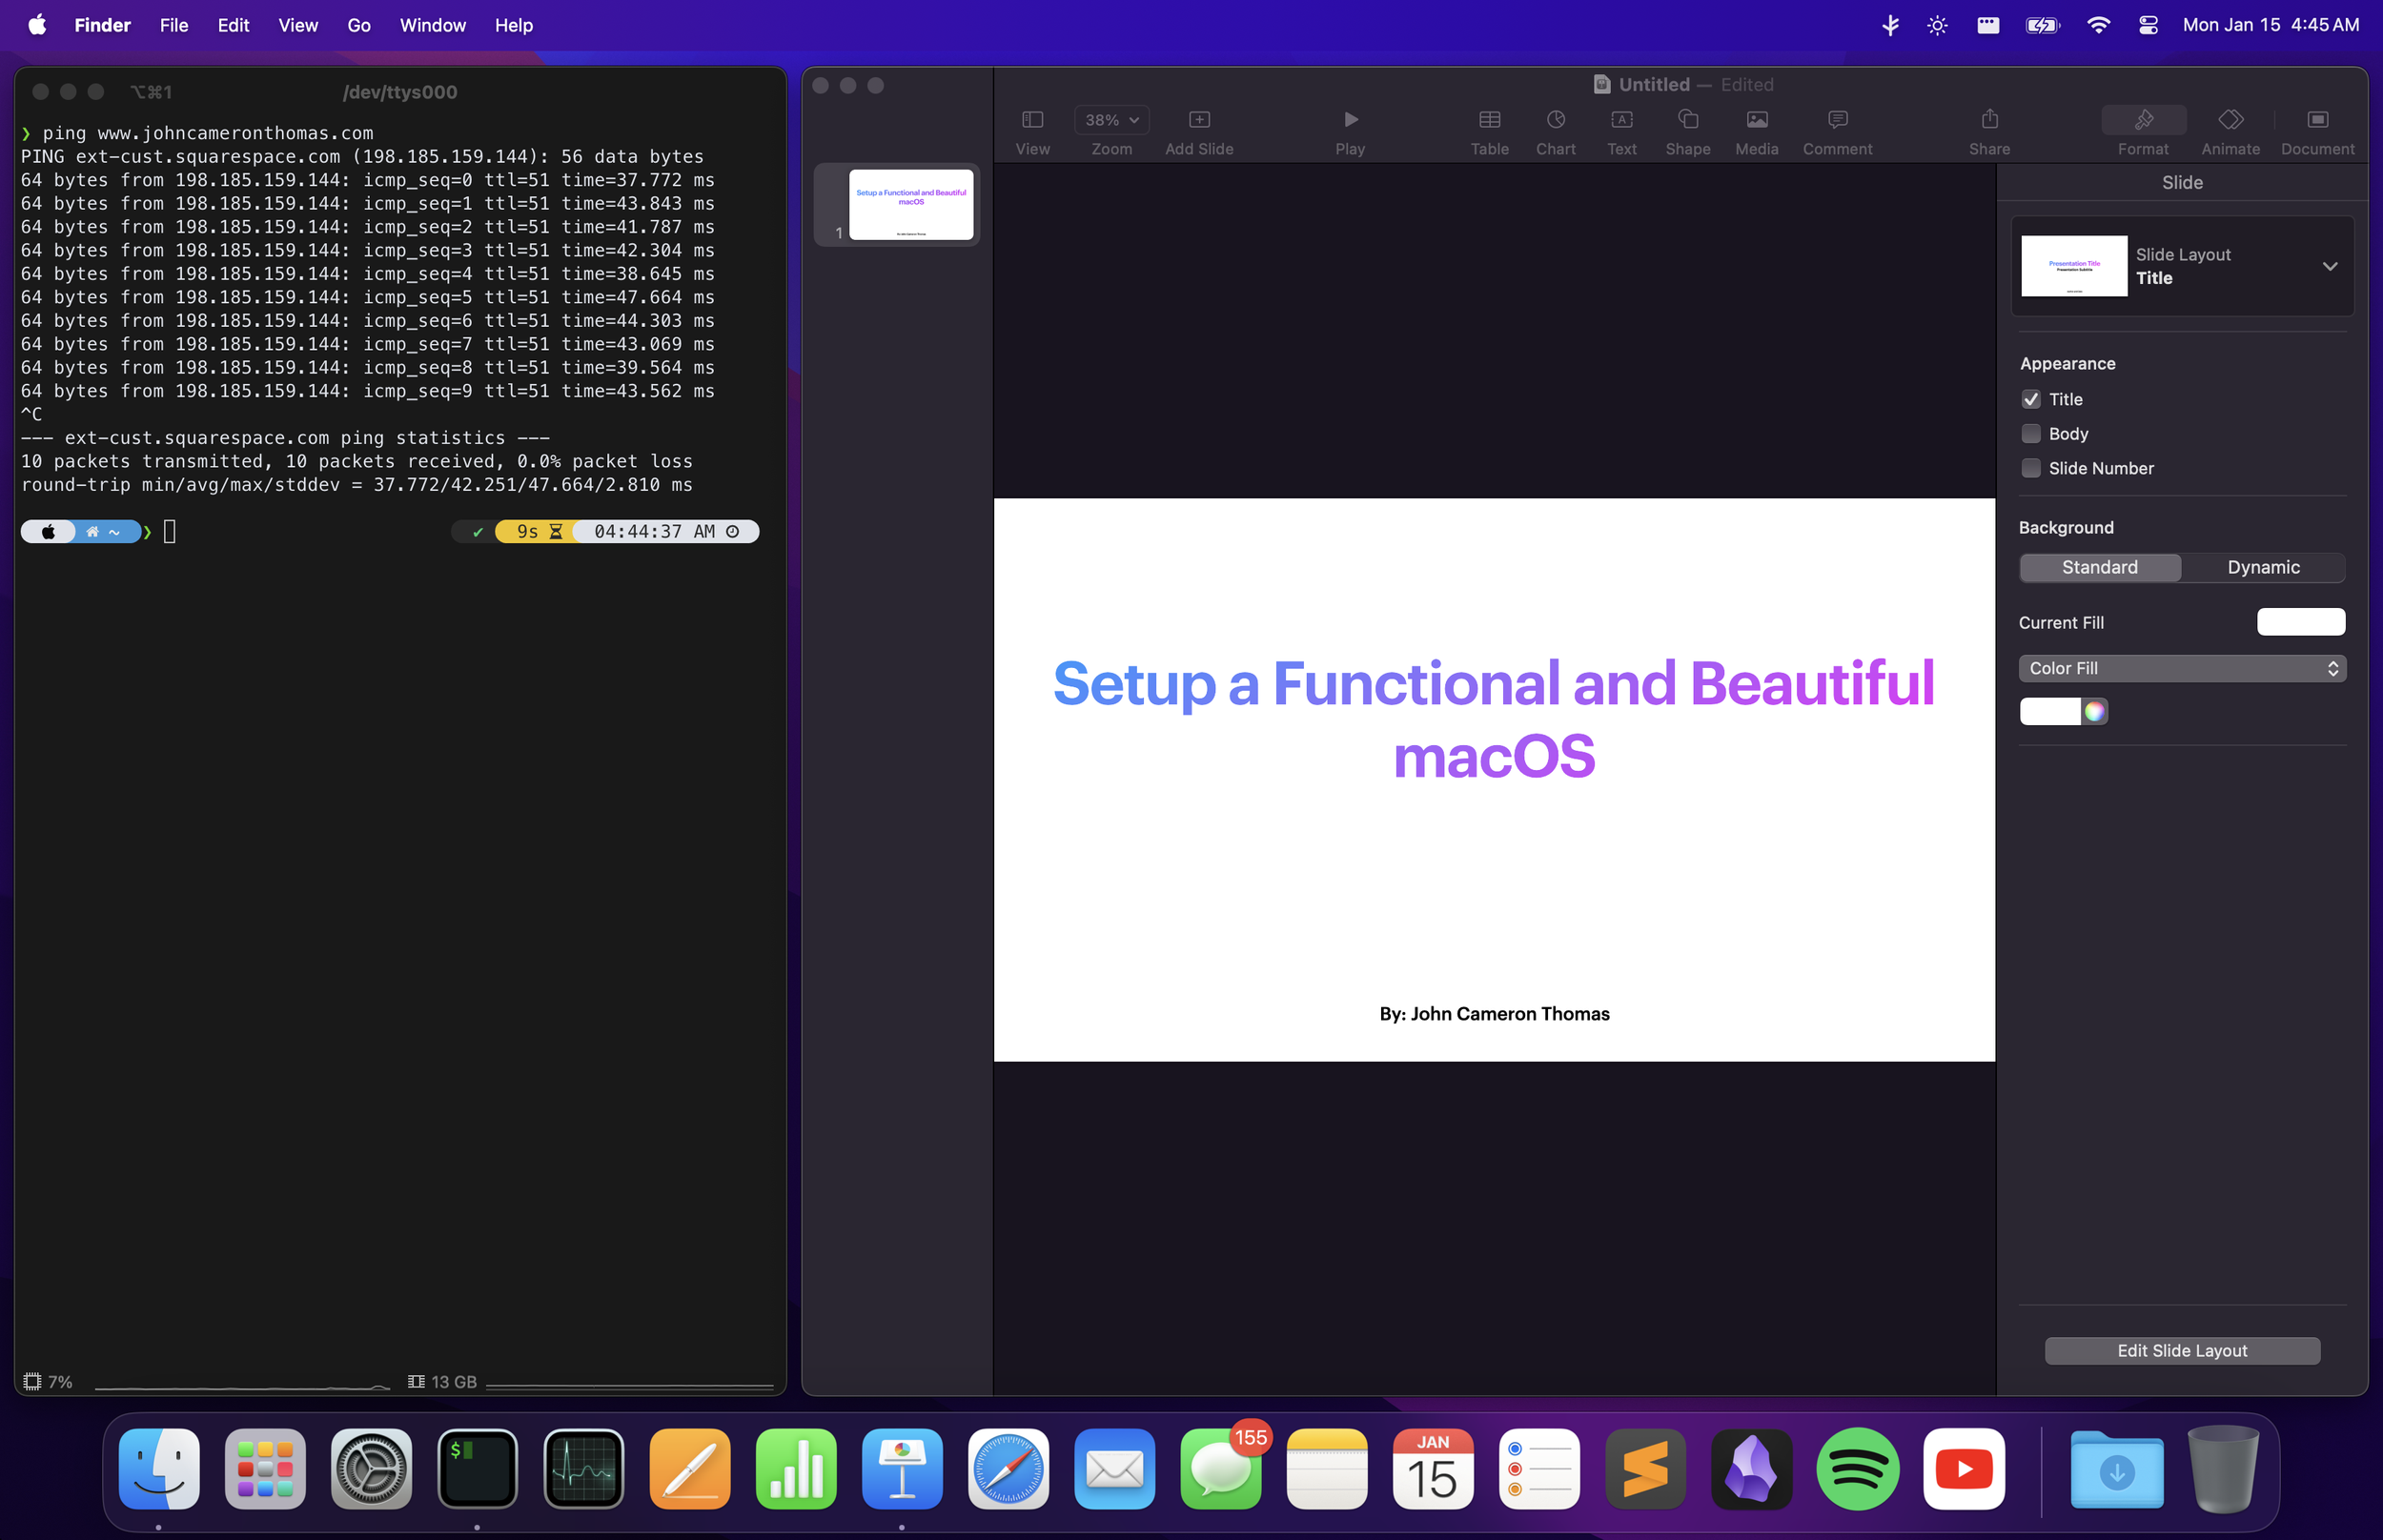Click the Shape toolbar icon
This screenshot has height=1540, width=2383.
point(1687,120)
